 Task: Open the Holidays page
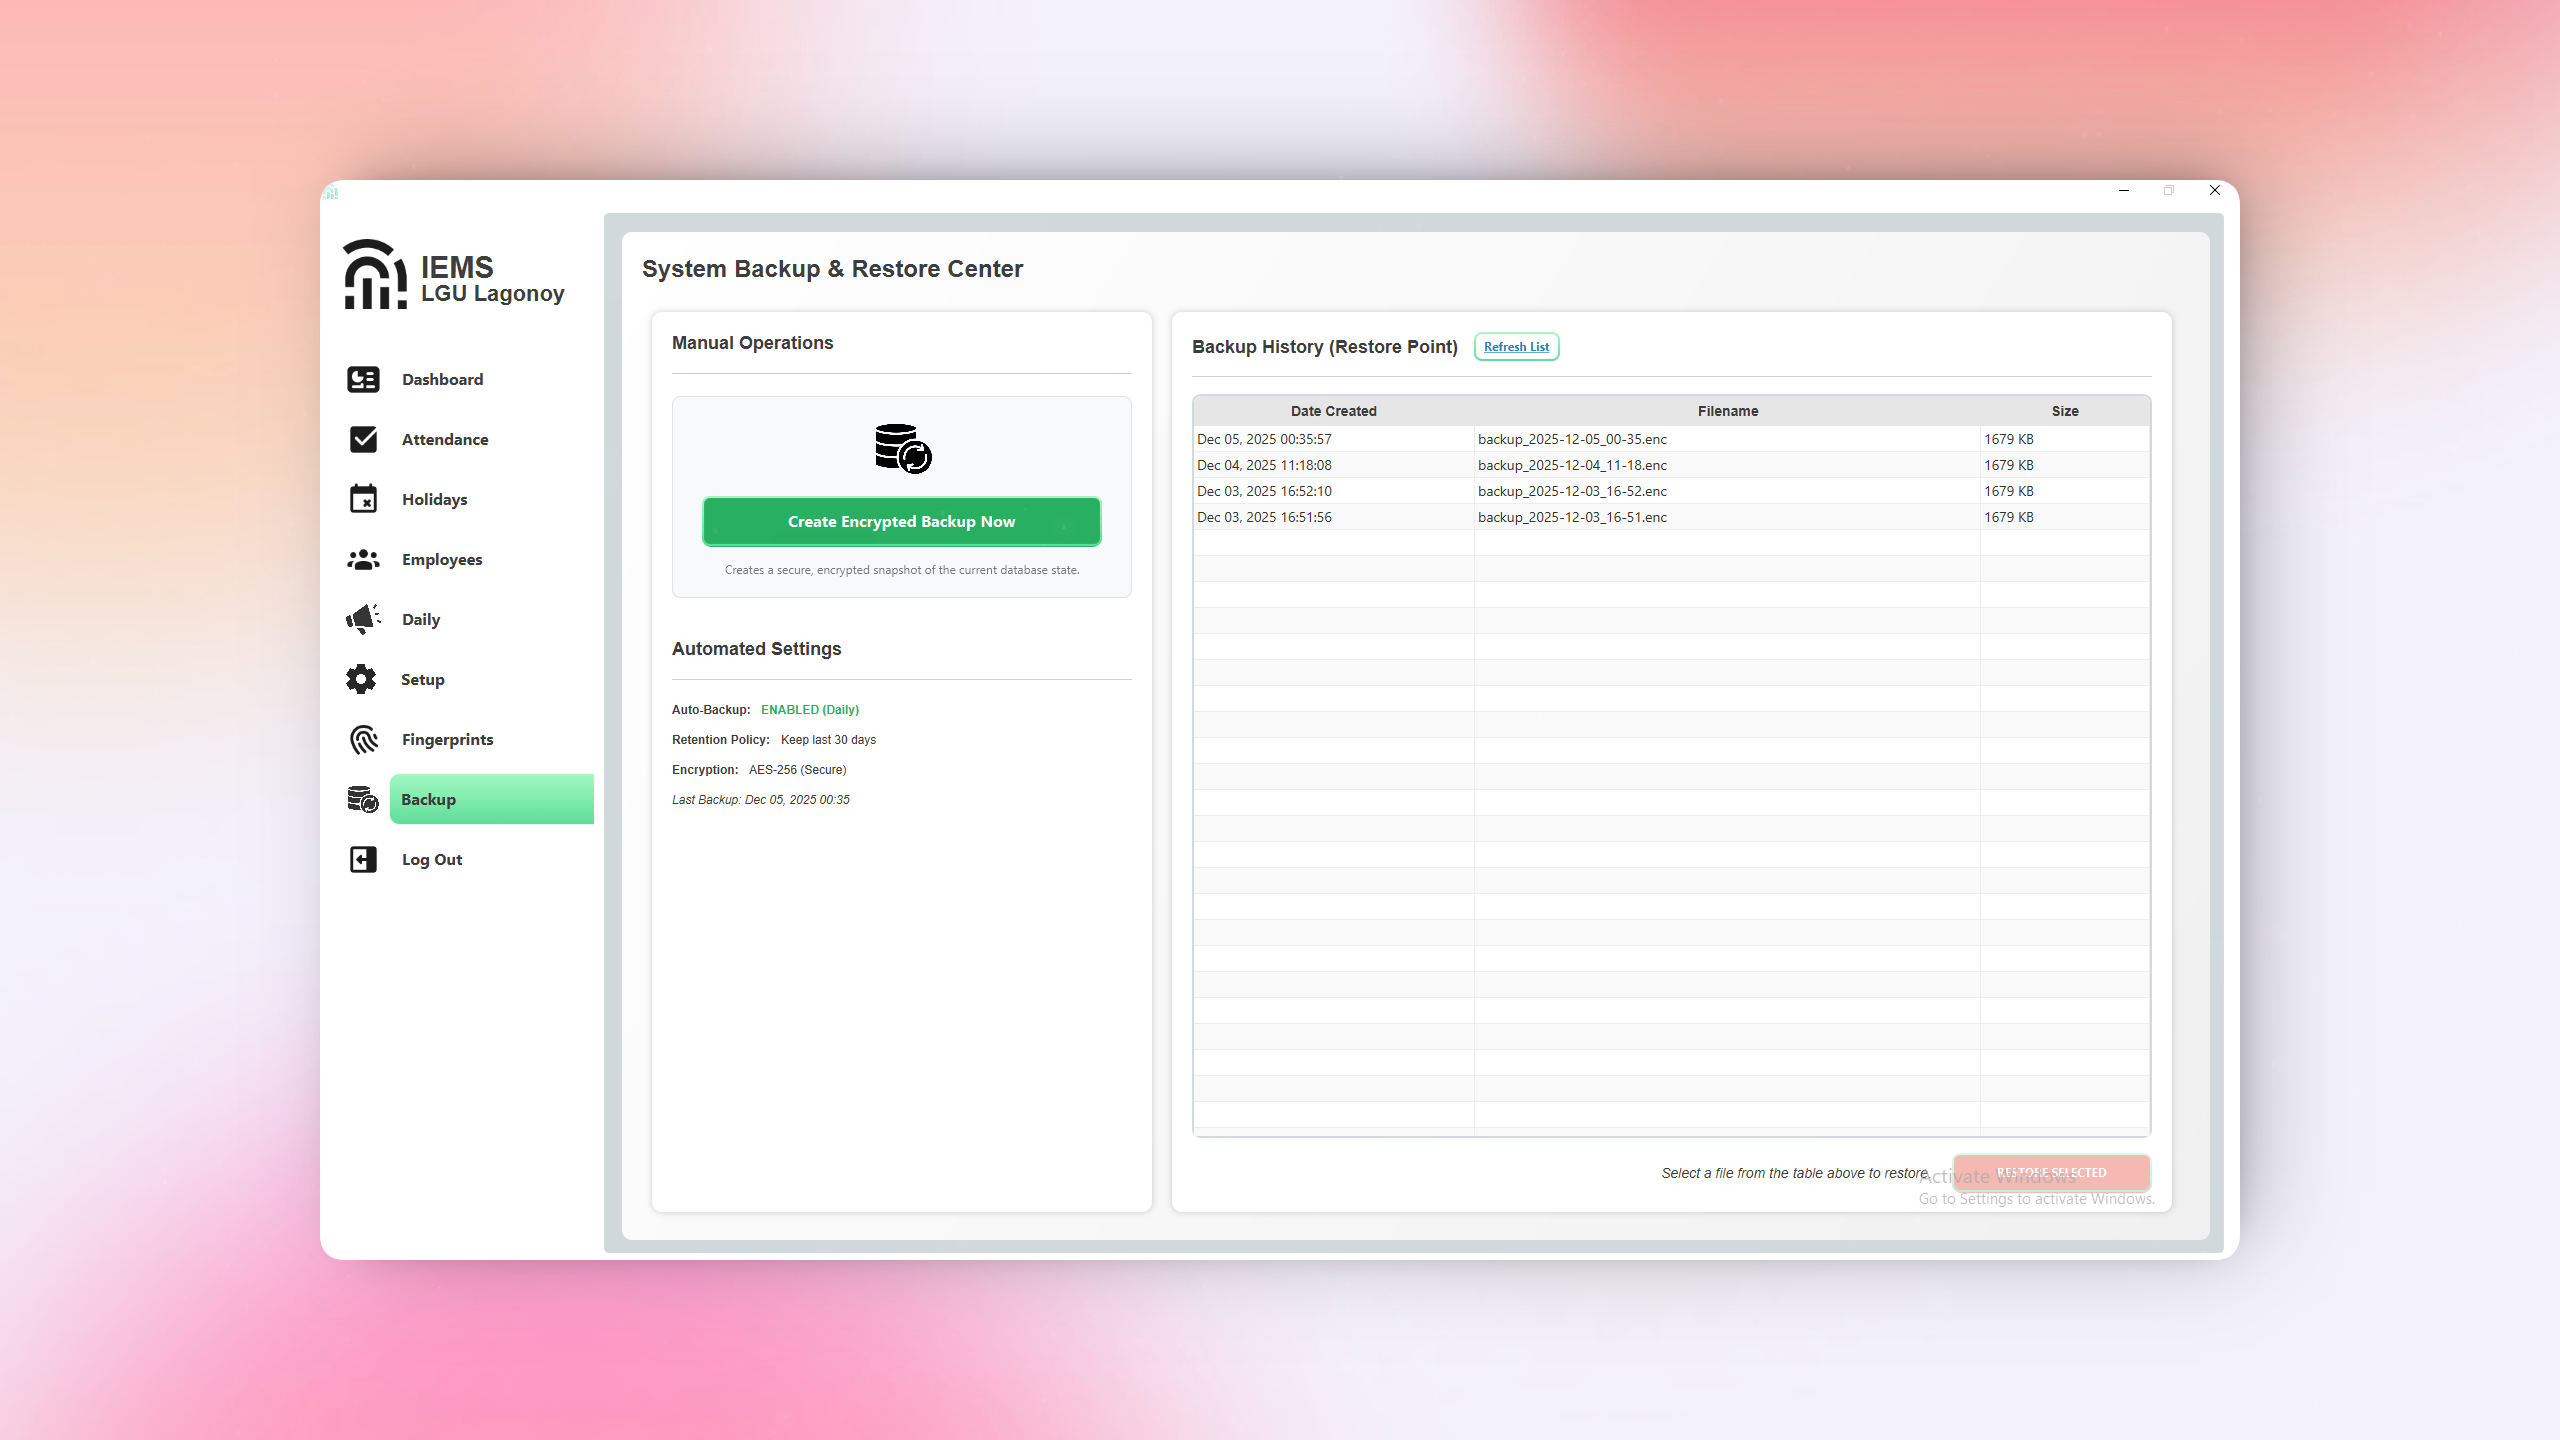[434, 500]
